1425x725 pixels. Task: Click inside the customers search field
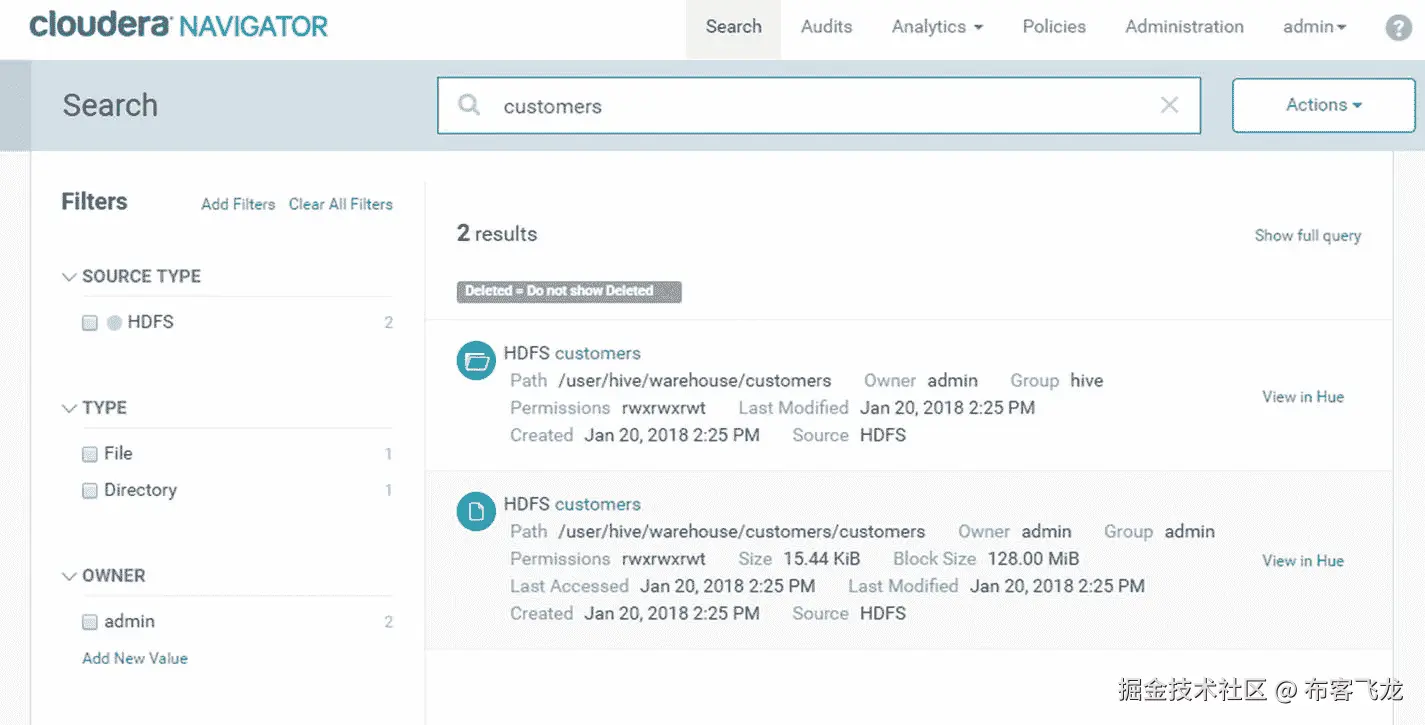coord(820,105)
